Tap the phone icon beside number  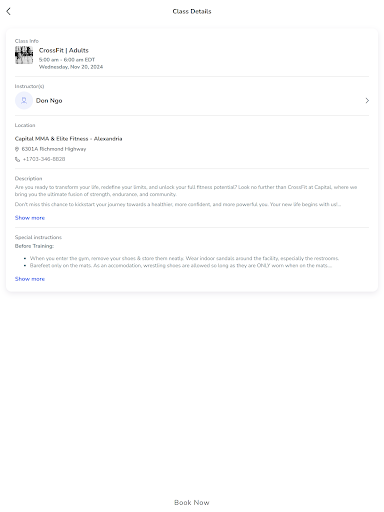pos(17,159)
